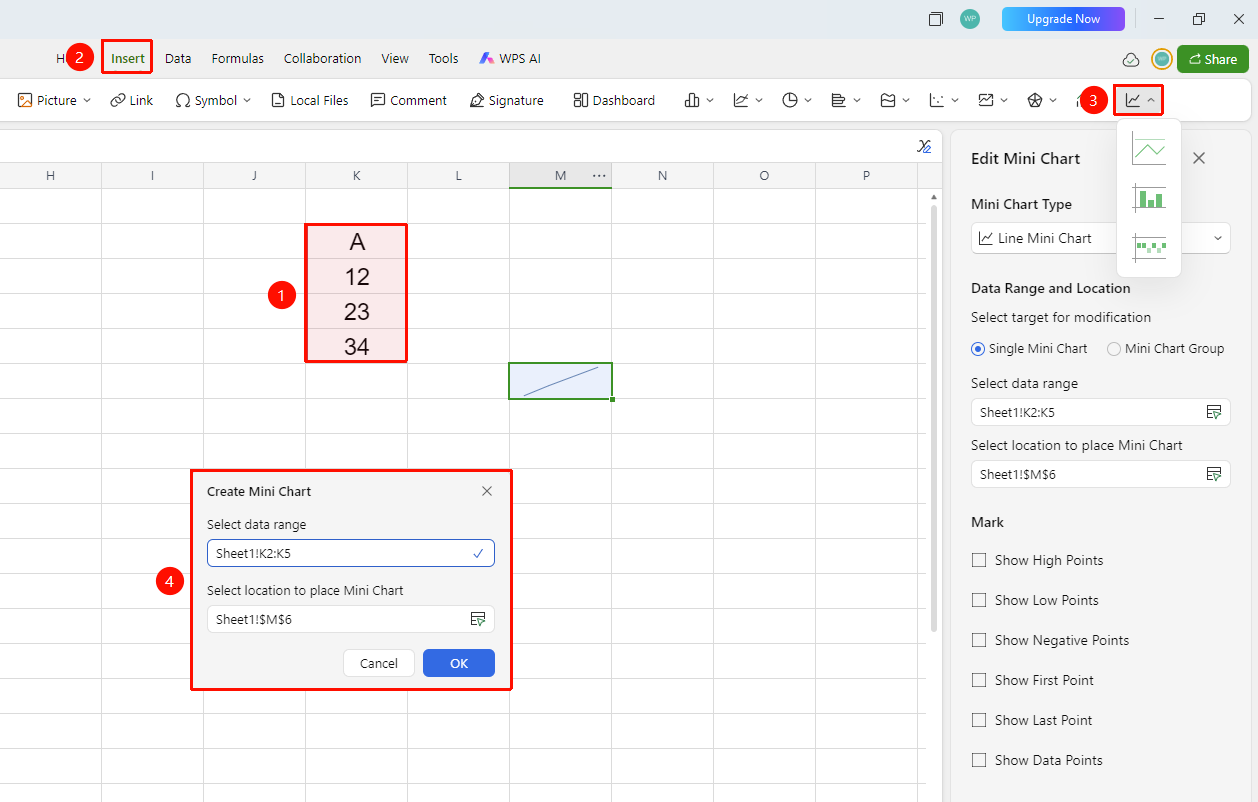Select the Mini Chart Group radio button
Viewport: 1258px width, 802px height.
(x=1114, y=349)
